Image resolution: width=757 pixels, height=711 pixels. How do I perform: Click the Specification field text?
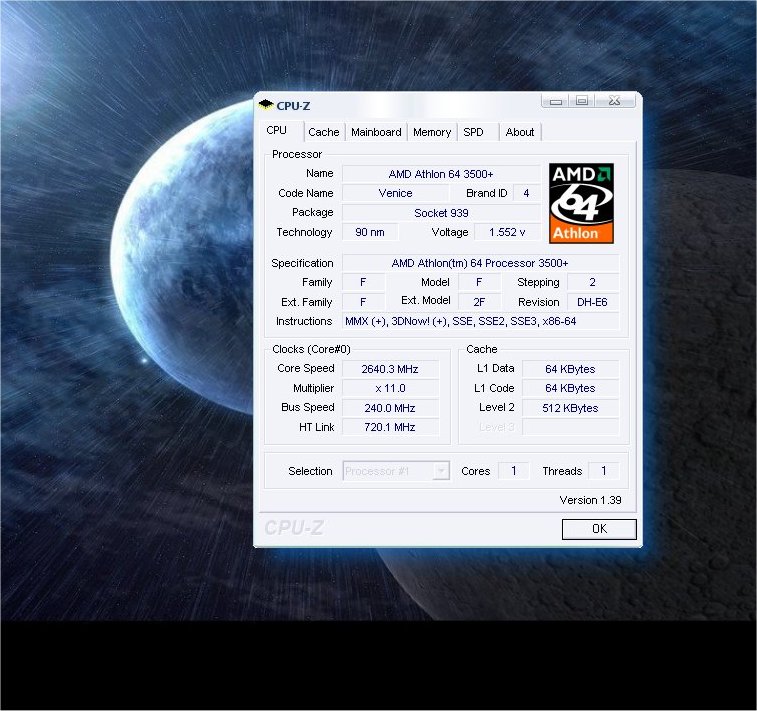pos(480,263)
